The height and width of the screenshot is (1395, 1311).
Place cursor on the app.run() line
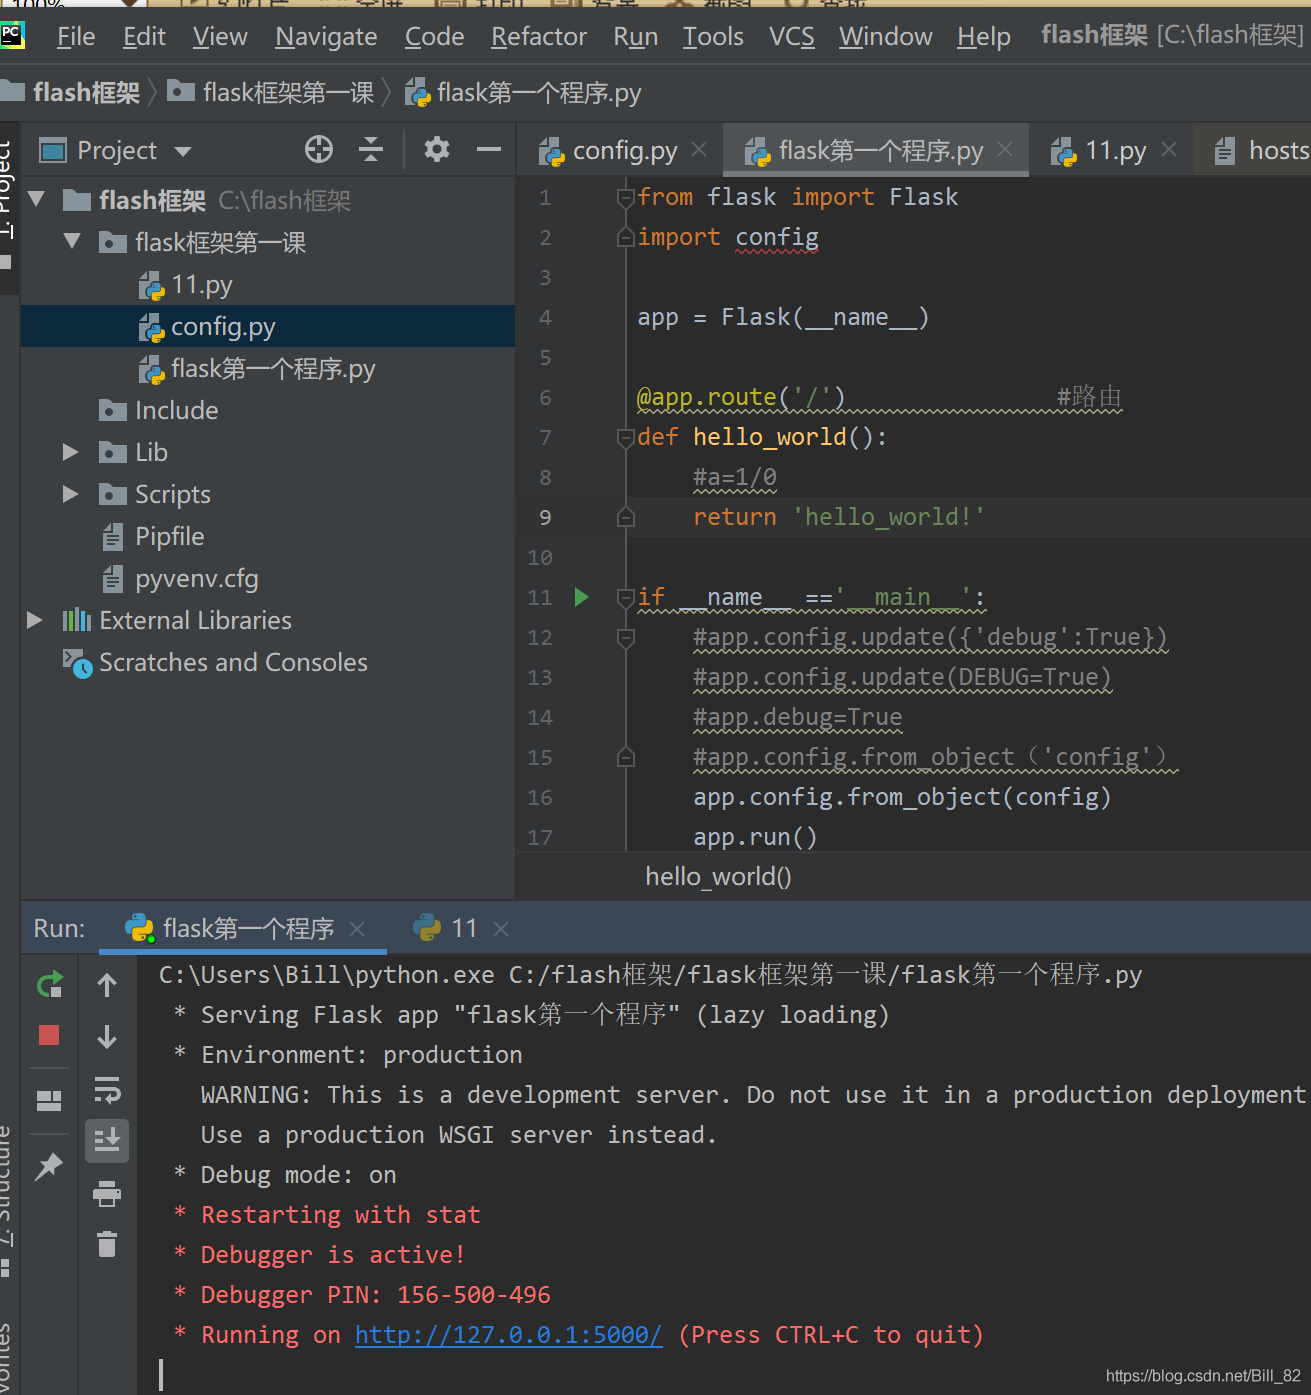point(755,837)
